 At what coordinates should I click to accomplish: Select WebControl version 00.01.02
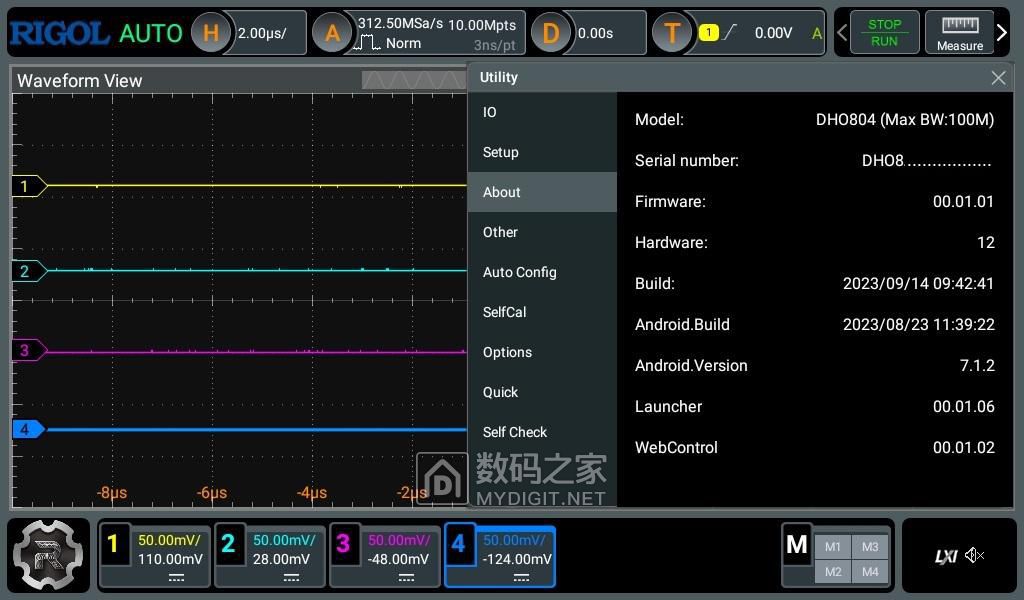tap(963, 448)
